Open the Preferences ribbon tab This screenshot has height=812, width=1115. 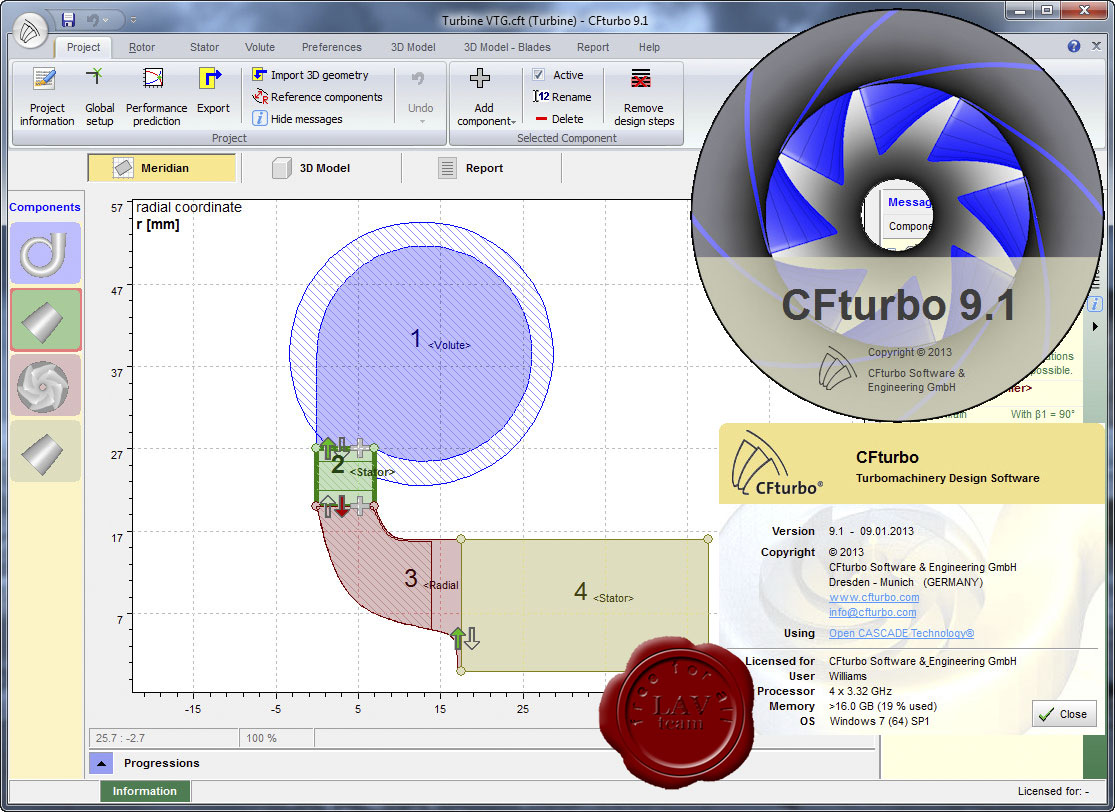click(331, 47)
